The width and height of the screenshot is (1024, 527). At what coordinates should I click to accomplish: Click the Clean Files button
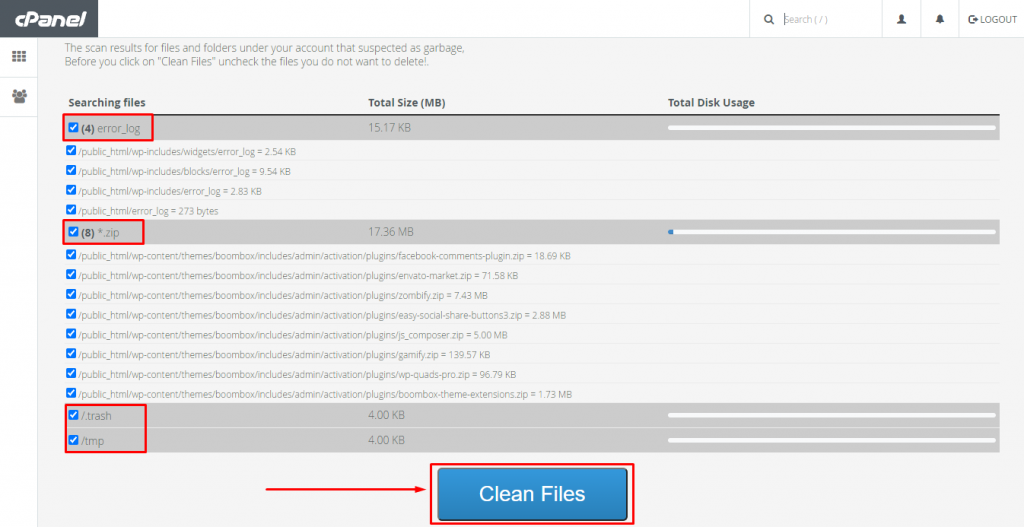532,494
